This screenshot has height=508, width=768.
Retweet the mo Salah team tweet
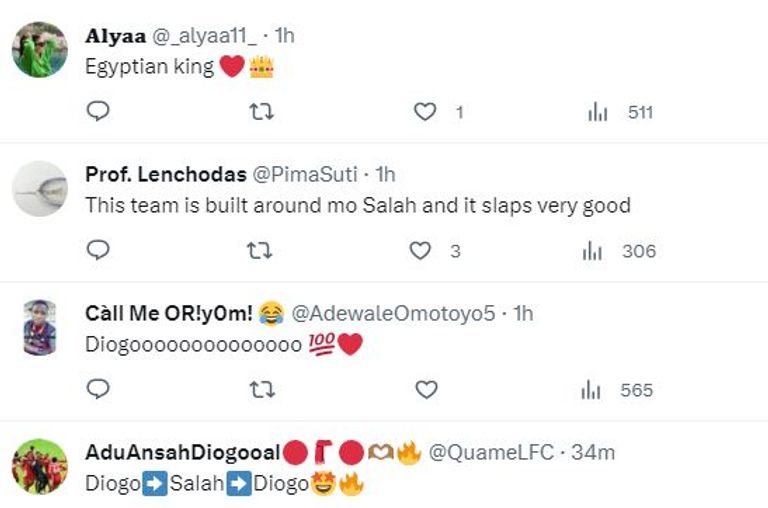click(260, 250)
